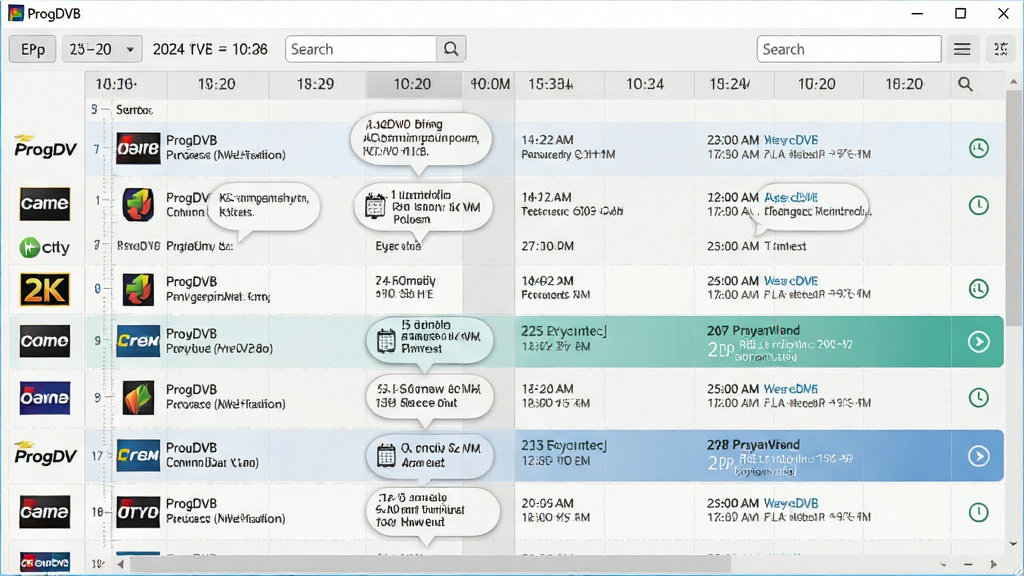The width and height of the screenshot is (1024, 576).
Task: Click the vertical scrollbar down arrow
Action: [x=1014, y=543]
